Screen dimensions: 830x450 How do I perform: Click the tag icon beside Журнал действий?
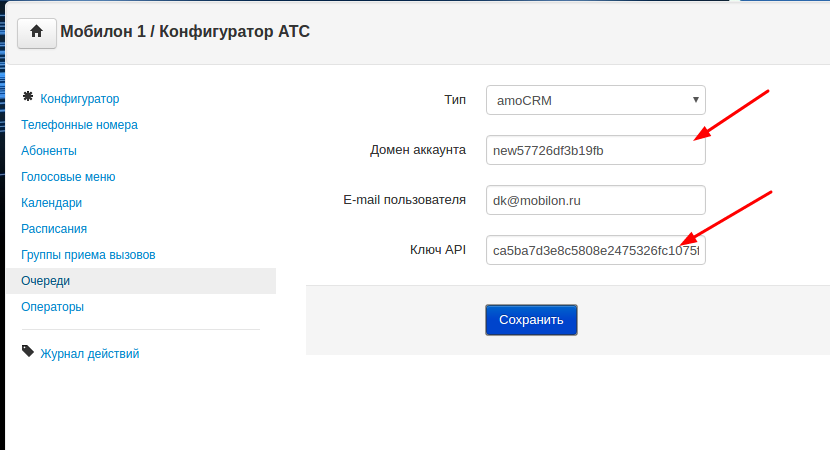coord(28,351)
